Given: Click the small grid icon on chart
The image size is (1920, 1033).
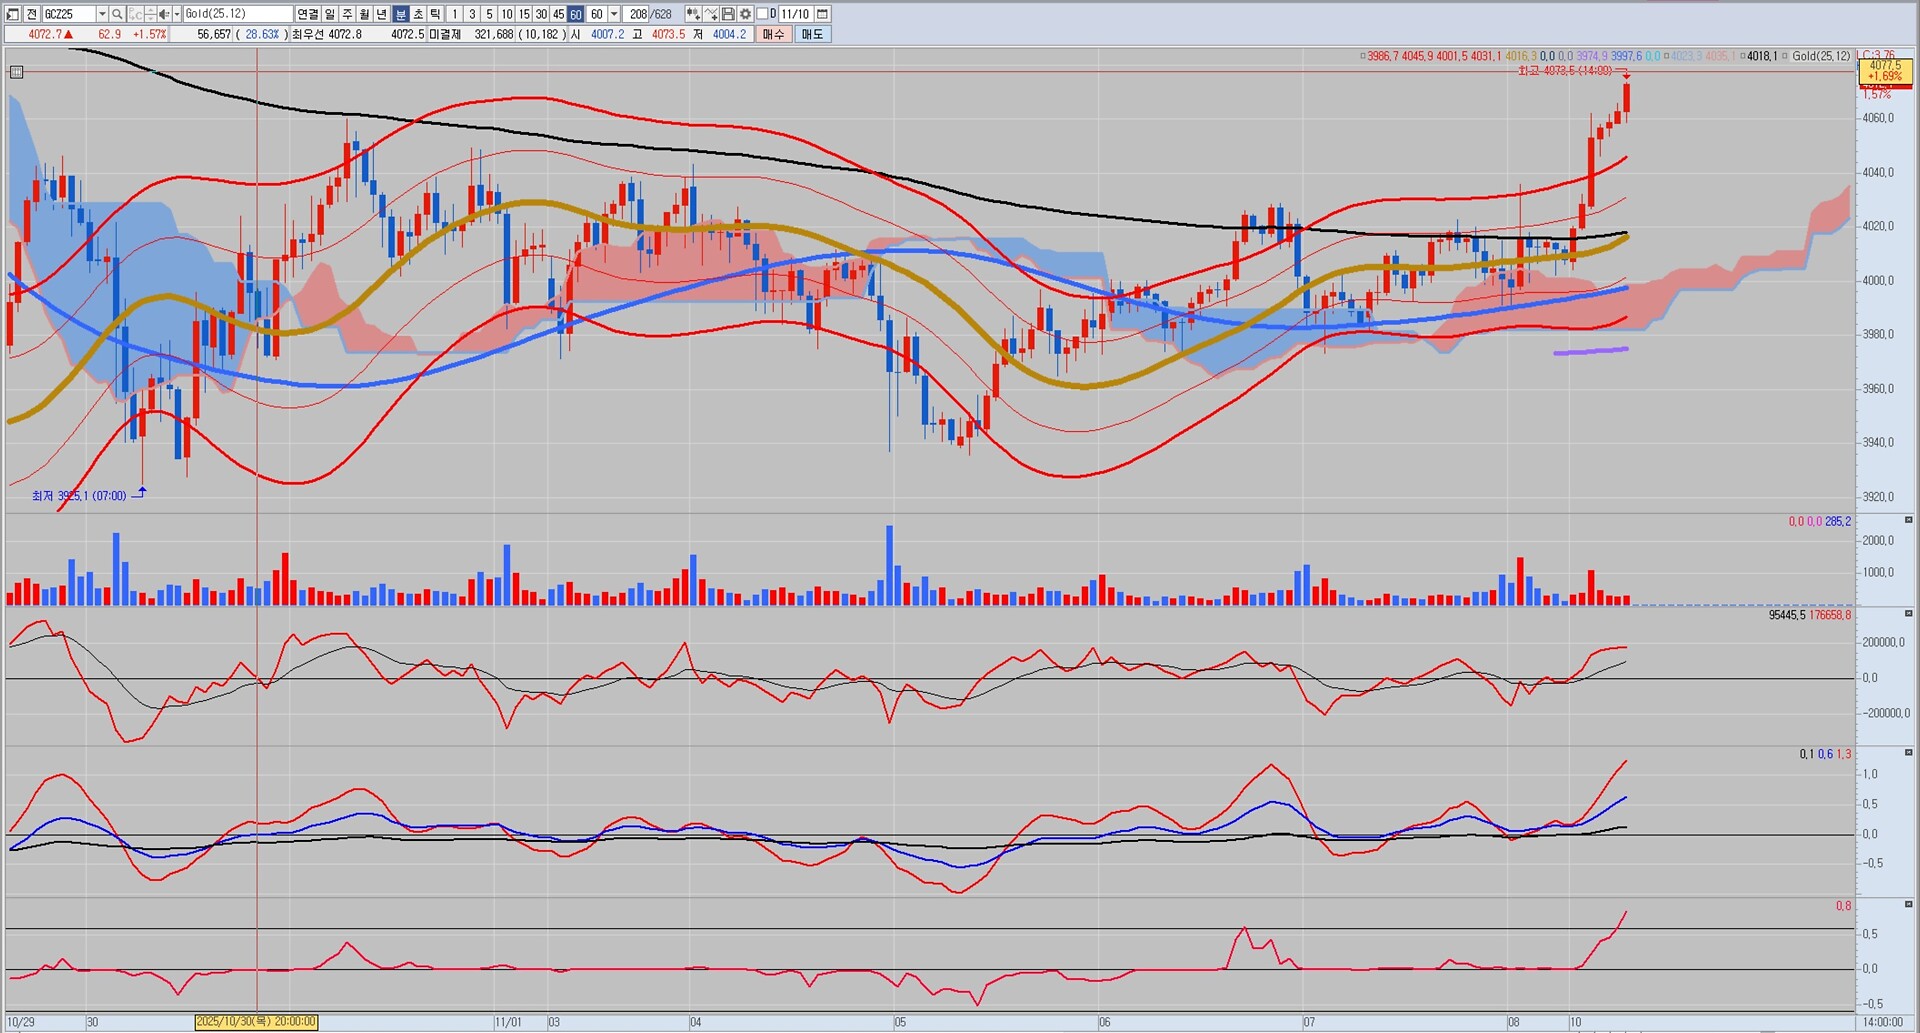Looking at the screenshot, I should tap(16, 72).
